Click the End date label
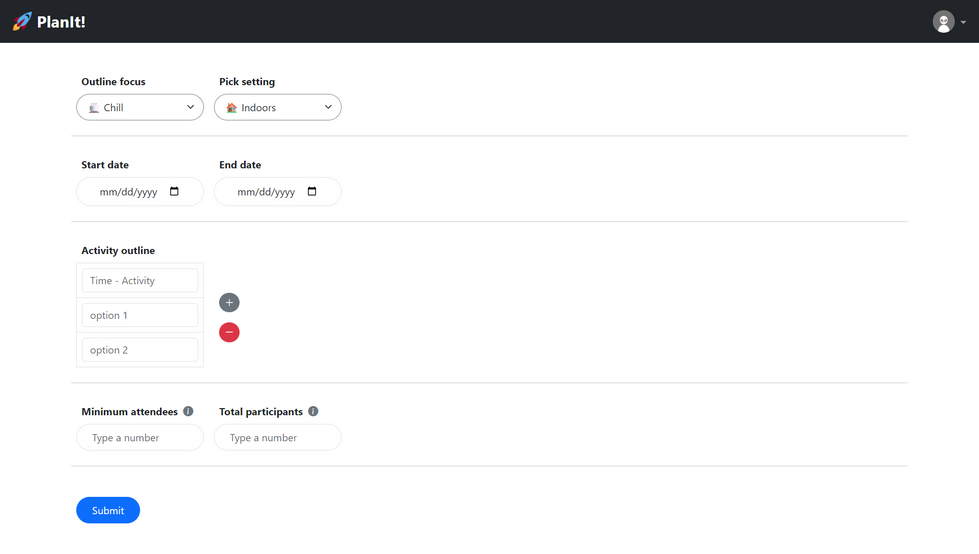Viewport: 979px width, 554px height. pos(240,165)
